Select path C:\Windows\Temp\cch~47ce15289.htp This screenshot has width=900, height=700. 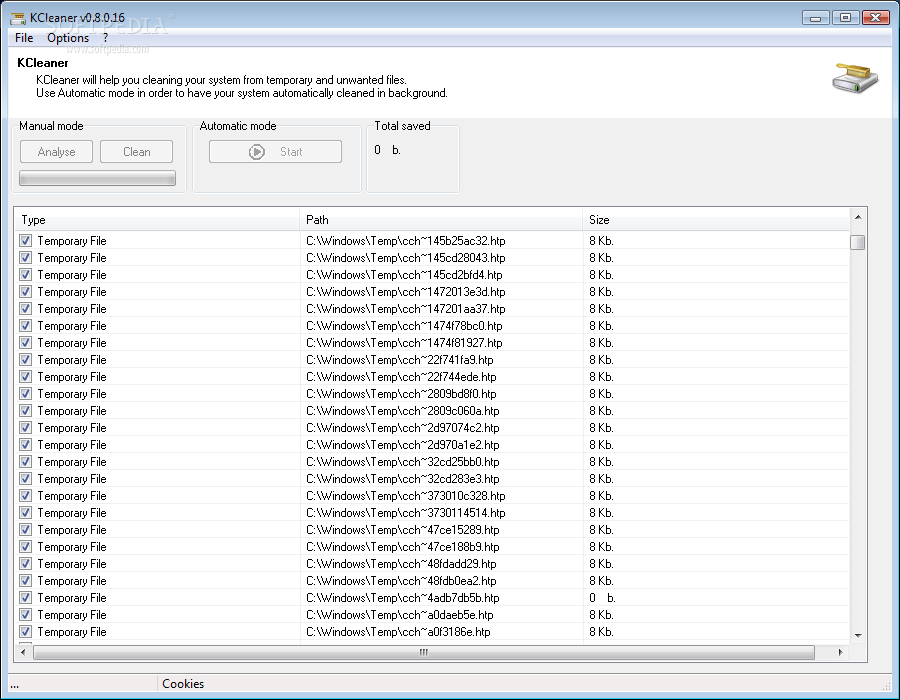click(x=402, y=530)
